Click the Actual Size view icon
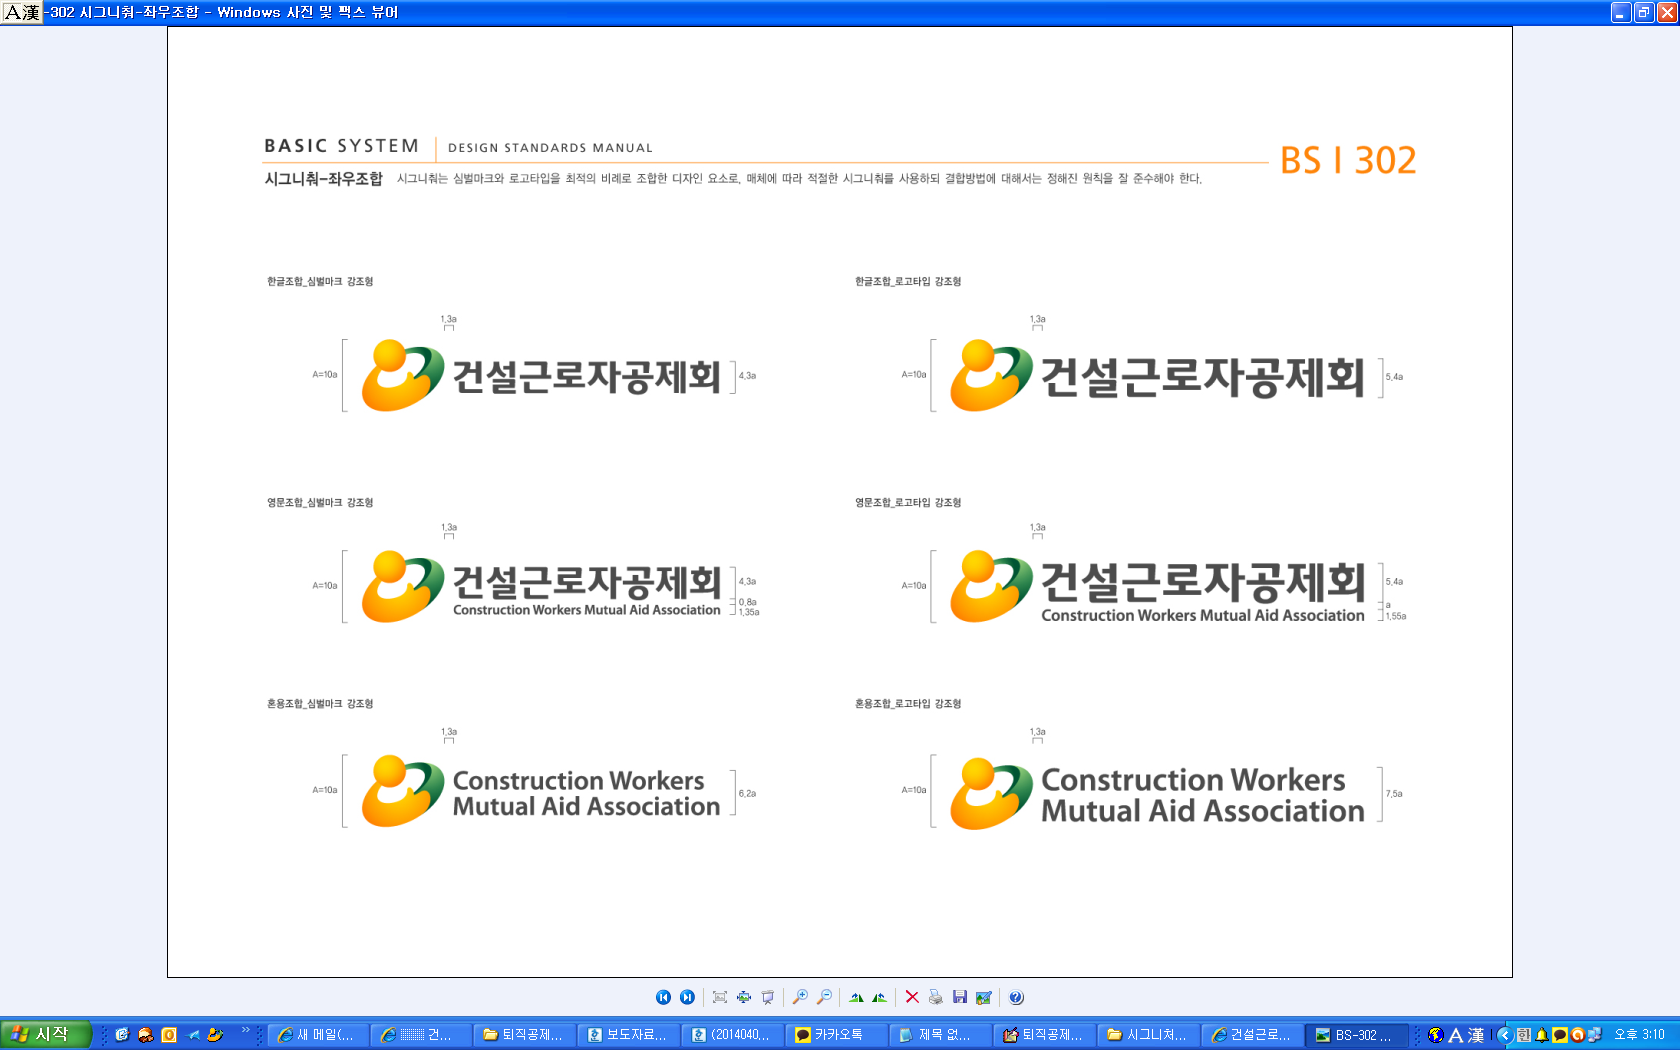Image resolution: width=1680 pixels, height=1050 pixels. tap(744, 997)
